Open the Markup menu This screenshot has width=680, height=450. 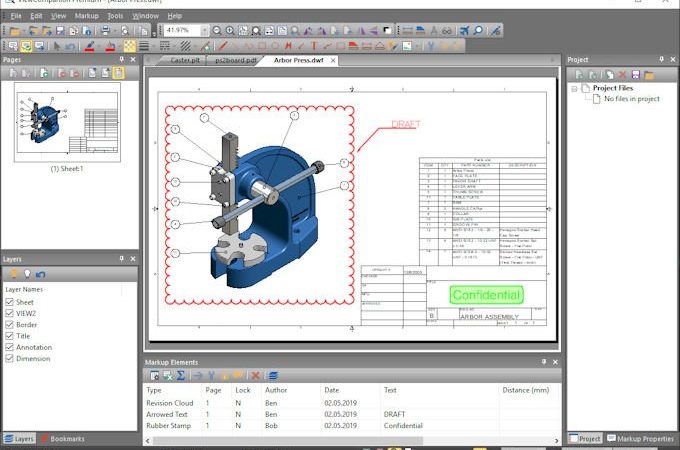pos(87,16)
